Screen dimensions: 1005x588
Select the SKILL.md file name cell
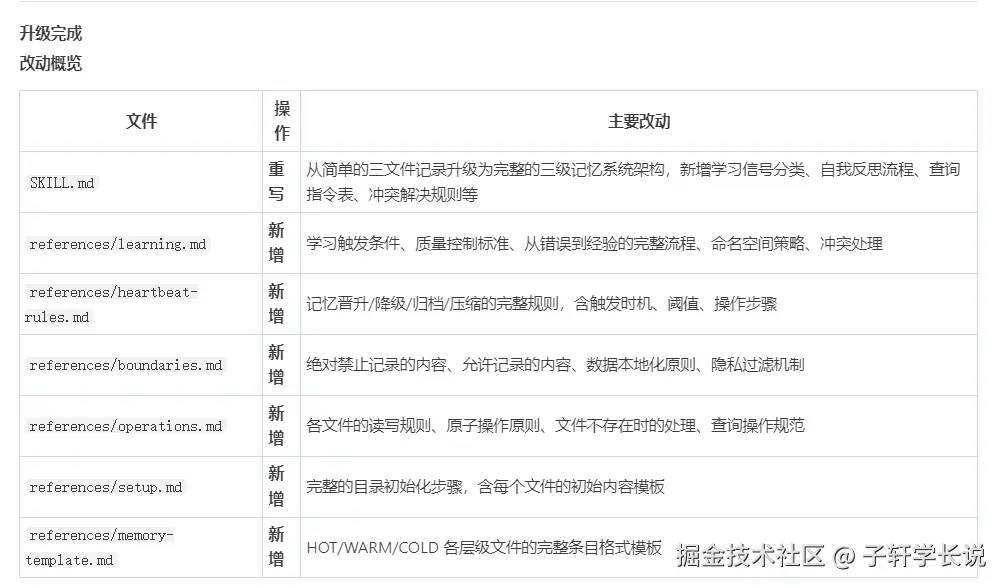(x=62, y=183)
